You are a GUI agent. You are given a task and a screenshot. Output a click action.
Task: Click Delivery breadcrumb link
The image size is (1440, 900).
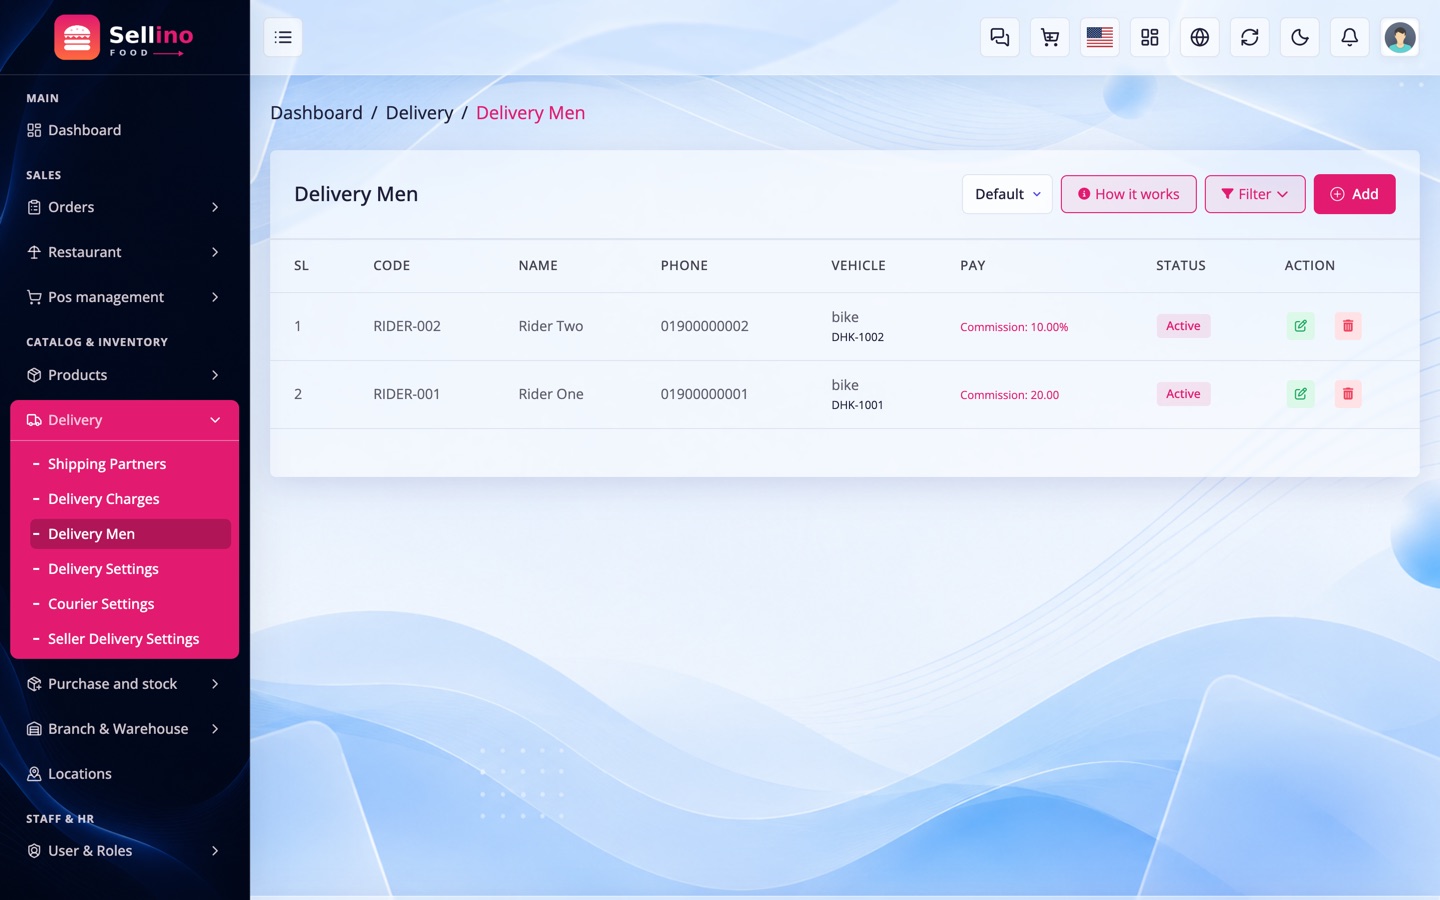(x=419, y=113)
